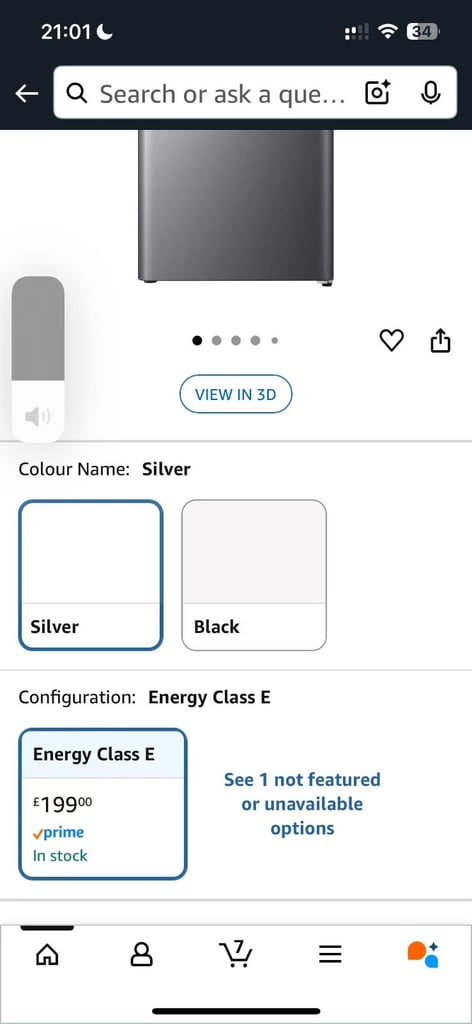Tap the volume slider overlay
The width and height of the screenshot is (472, 1024).
38,359
